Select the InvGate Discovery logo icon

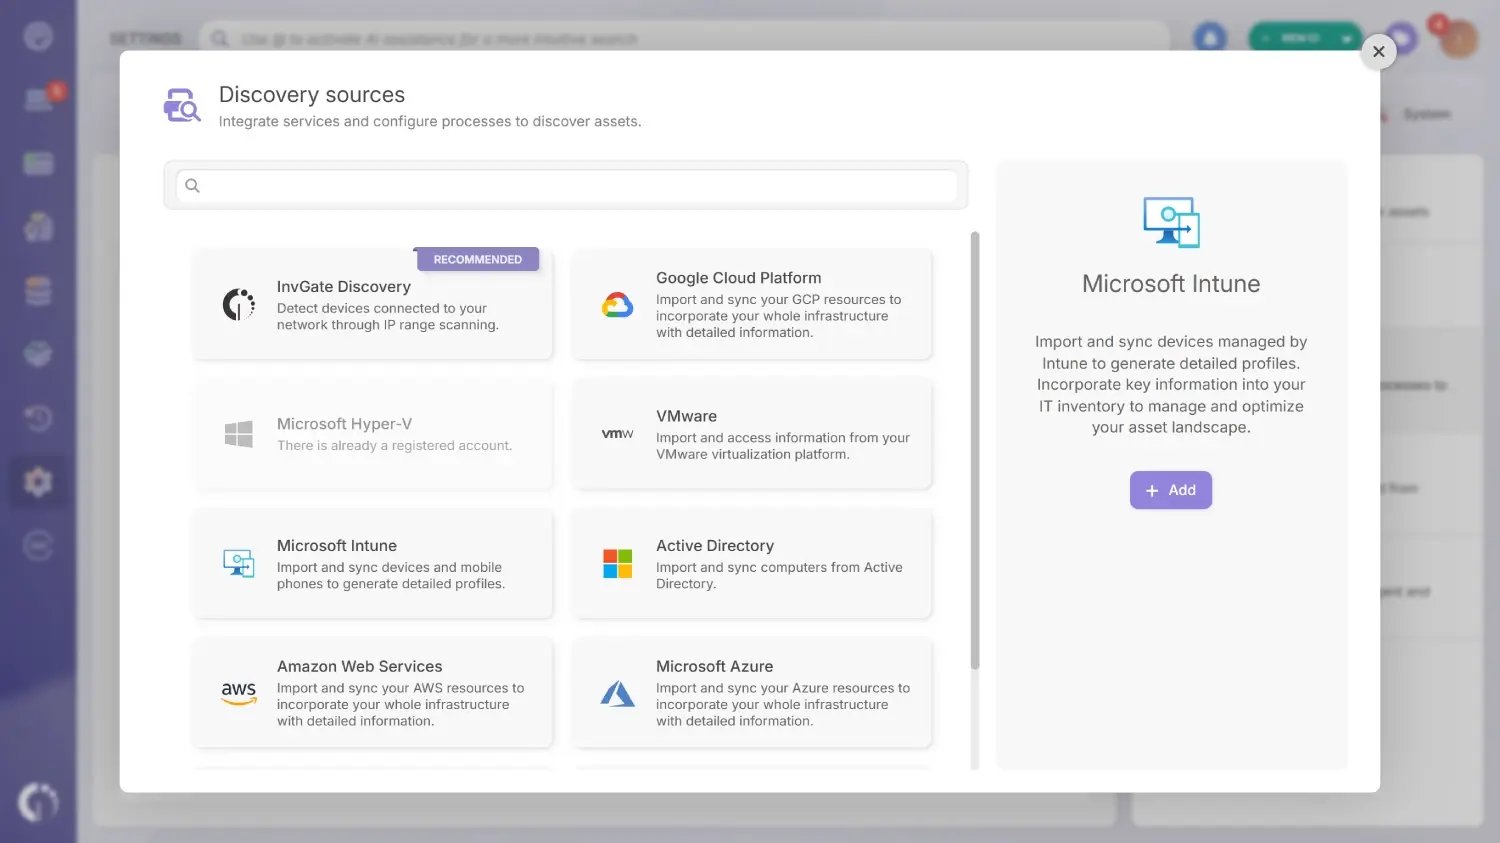pyautogui.click(x=238, y=302)
